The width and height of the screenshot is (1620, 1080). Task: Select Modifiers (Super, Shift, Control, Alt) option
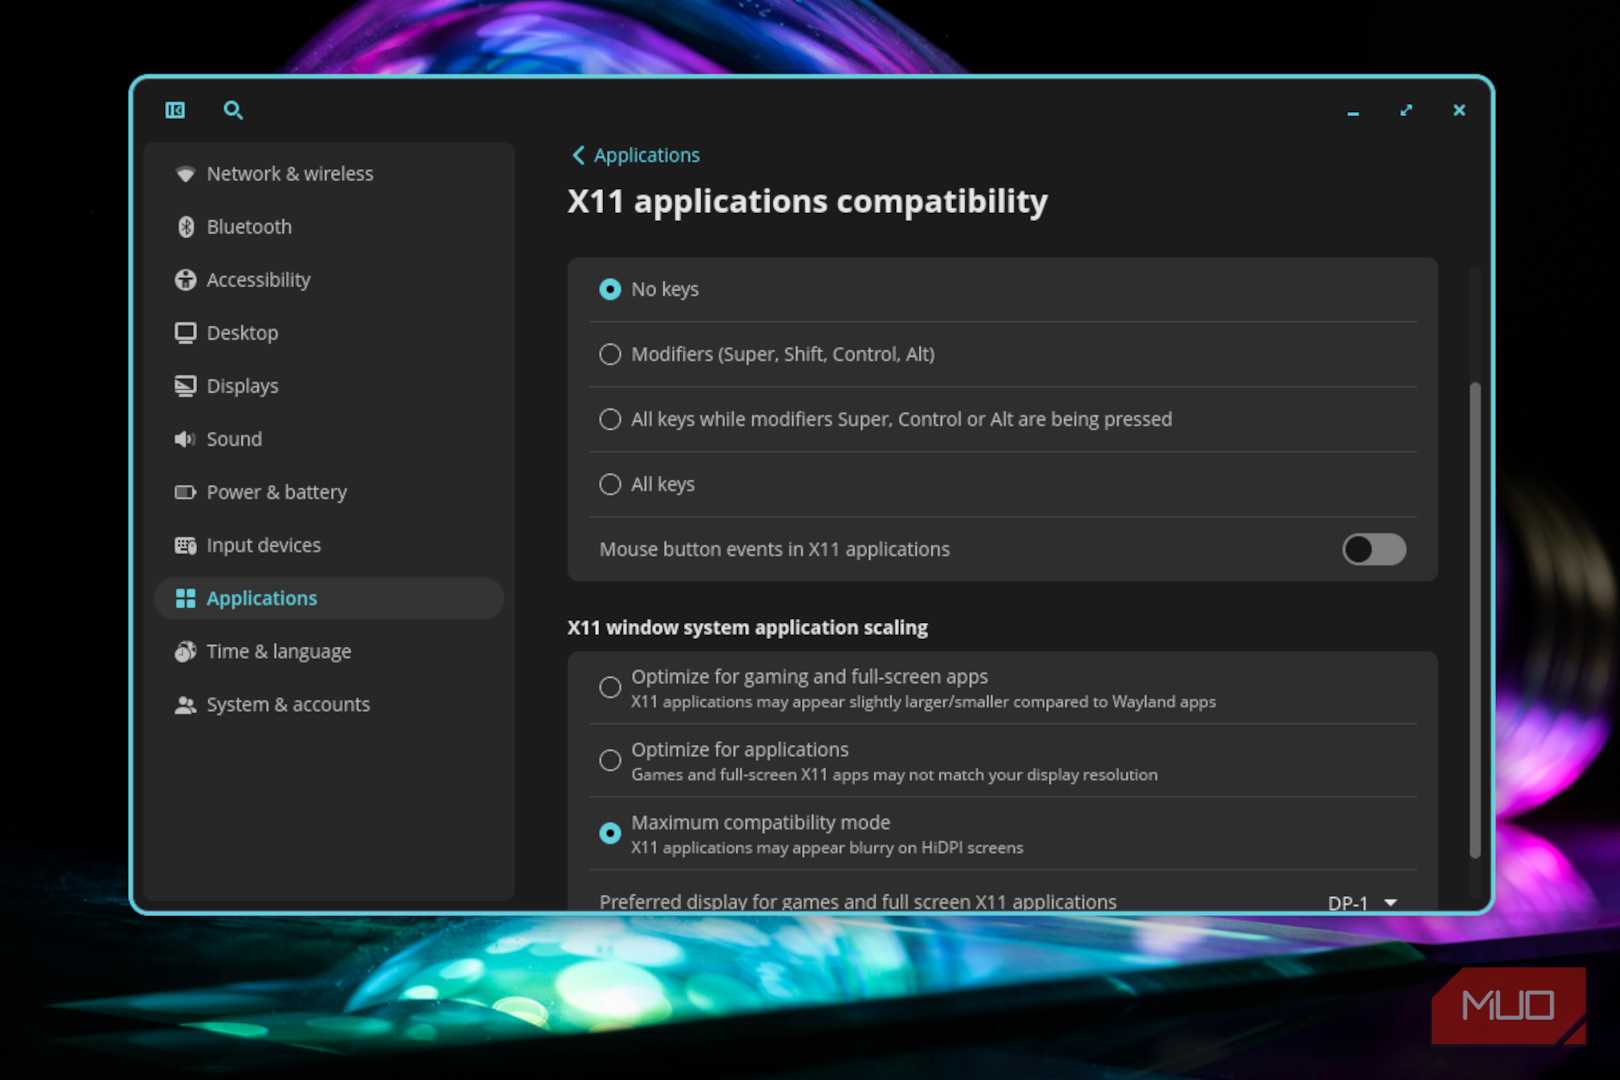pos(610,354)
